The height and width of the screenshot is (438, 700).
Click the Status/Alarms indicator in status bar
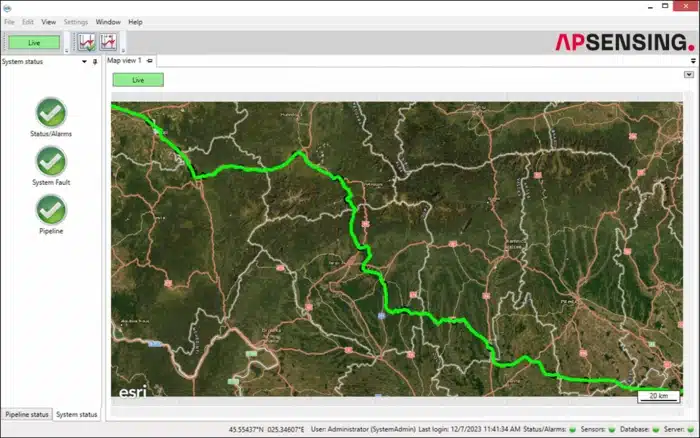coord(575,429)
